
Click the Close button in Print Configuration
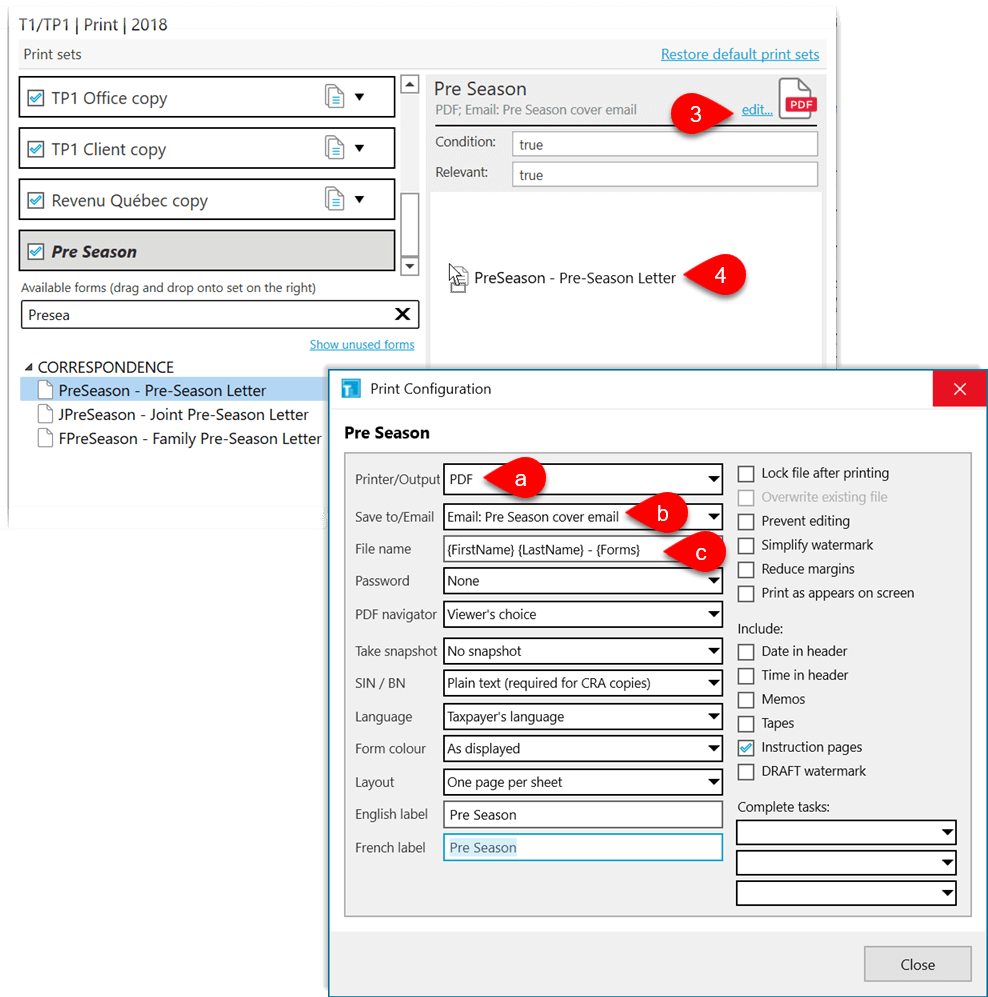(917, 964)
